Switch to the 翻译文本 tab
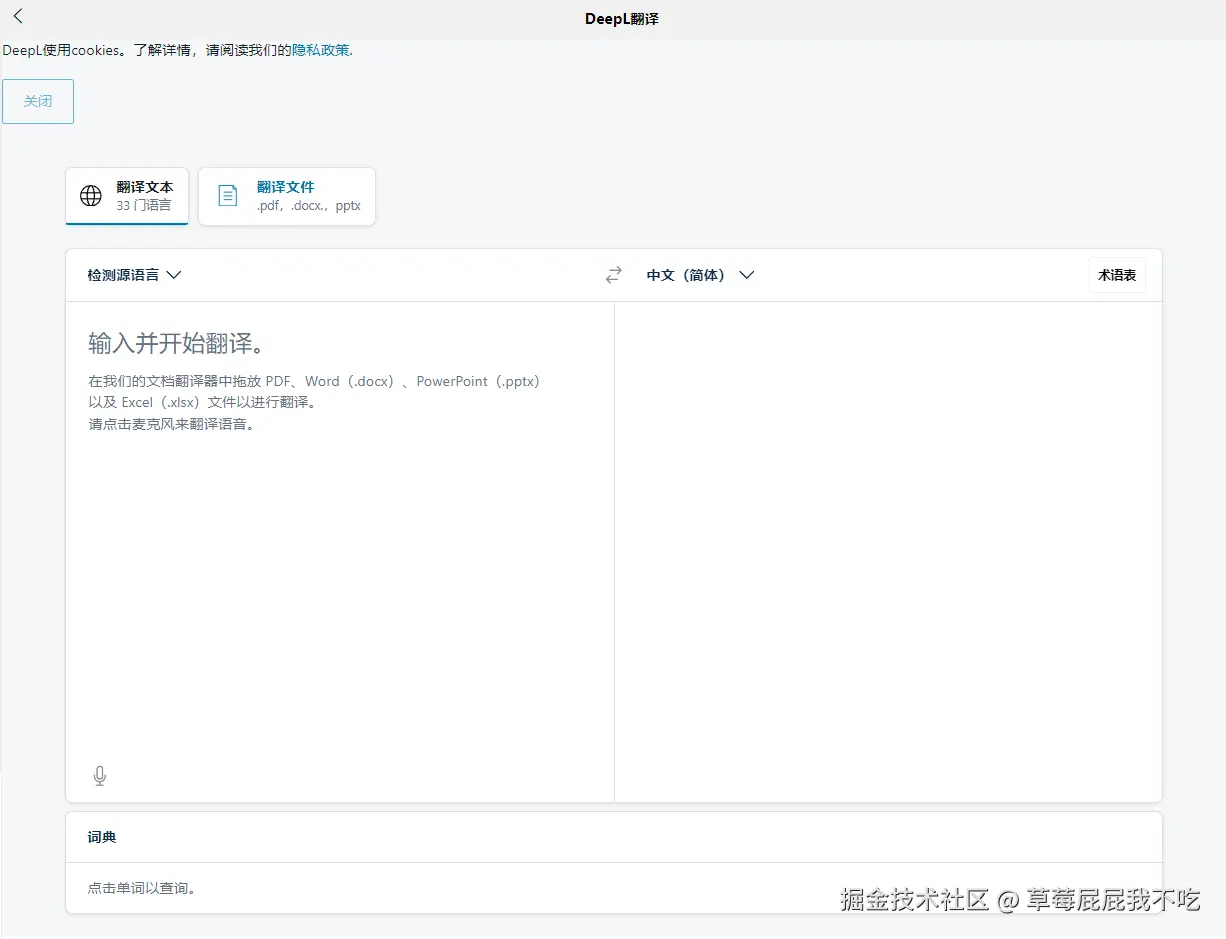1226x939 pixels. (x=127, y=196)
